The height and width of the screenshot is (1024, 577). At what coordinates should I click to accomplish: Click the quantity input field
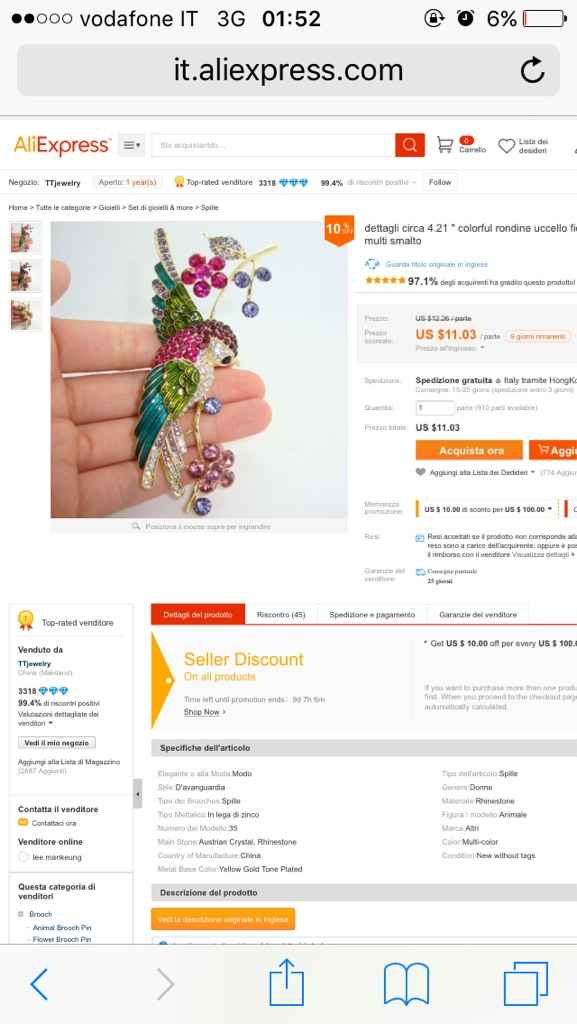435,408
